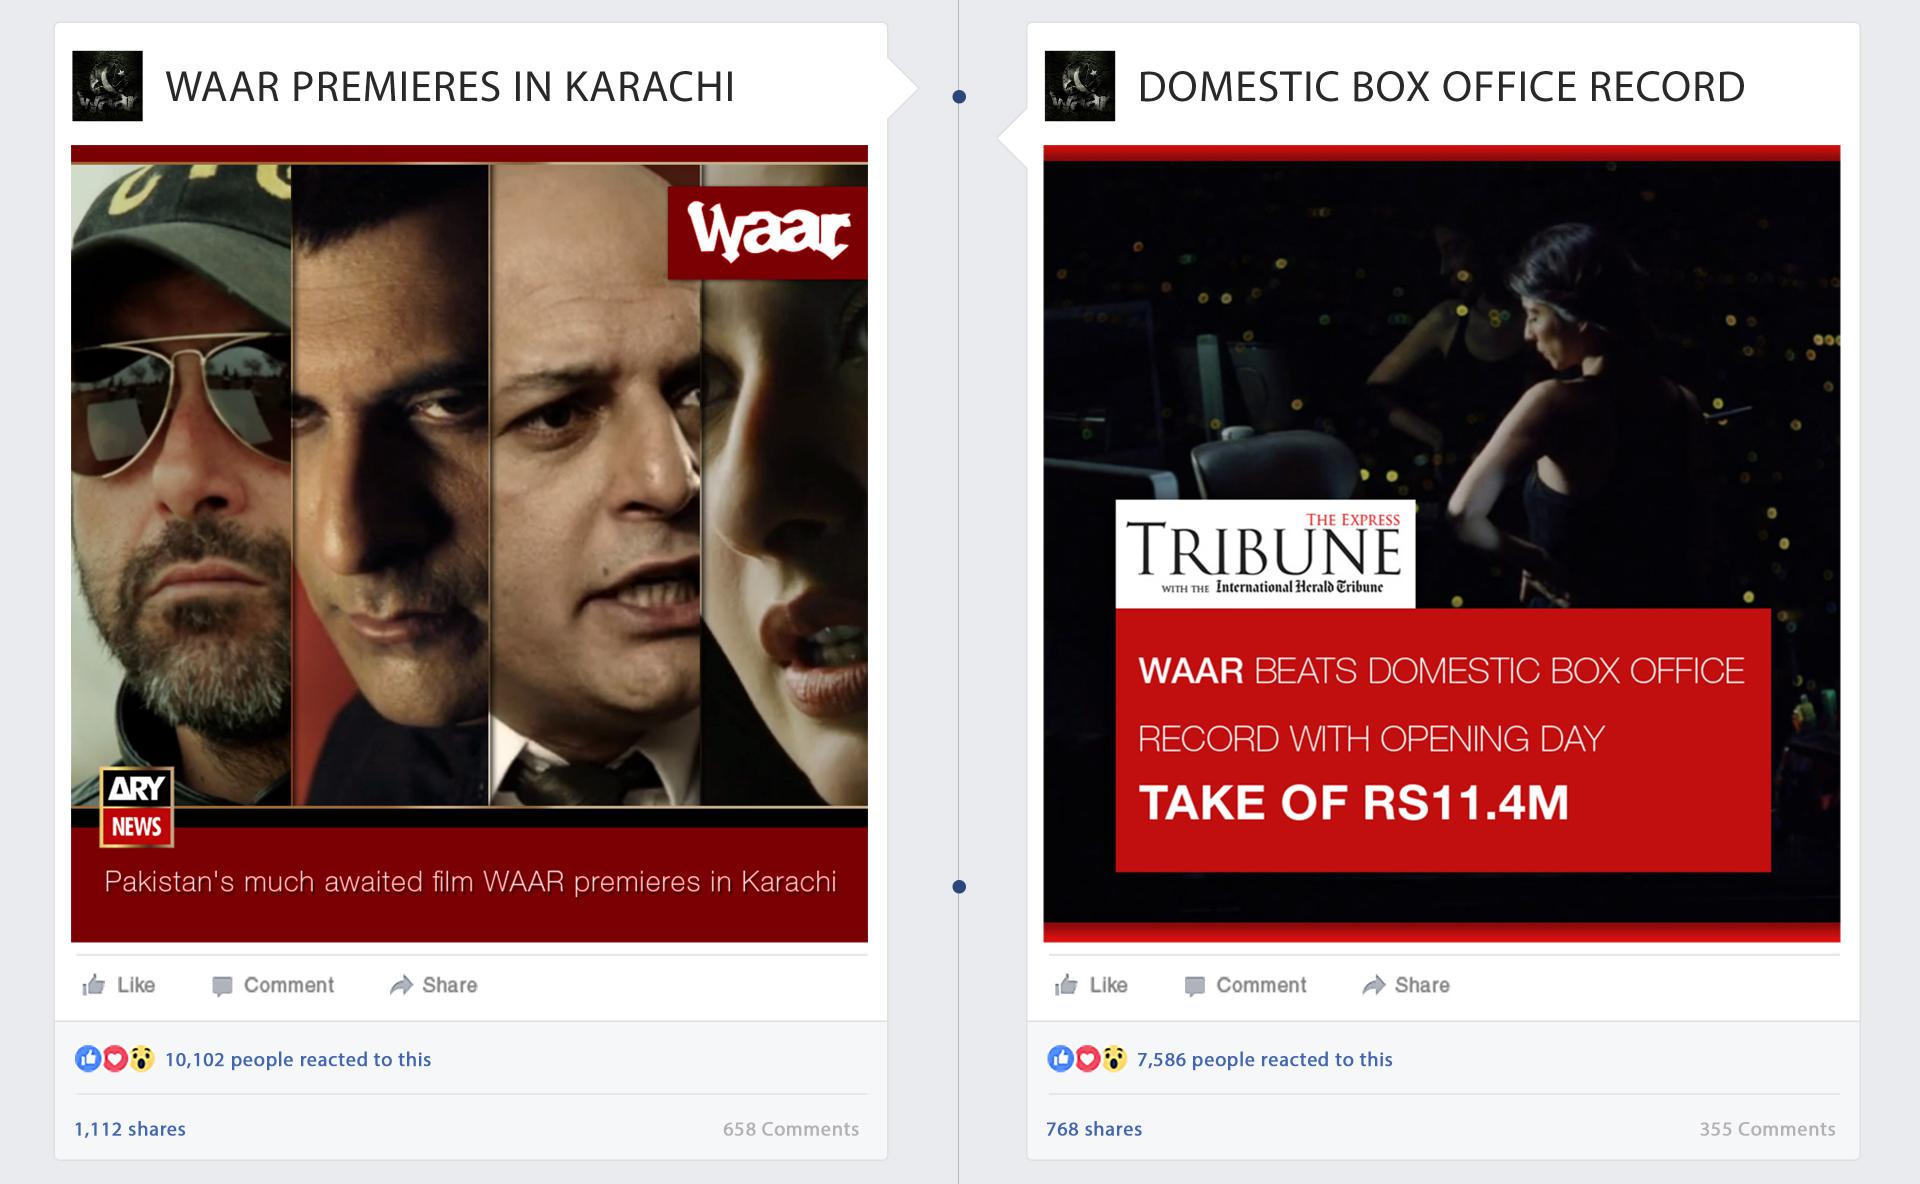This screenshot has width=1920, height=1184.
Task: Open '10,102 people reacted to this' list
Action: coord(297,1059)
